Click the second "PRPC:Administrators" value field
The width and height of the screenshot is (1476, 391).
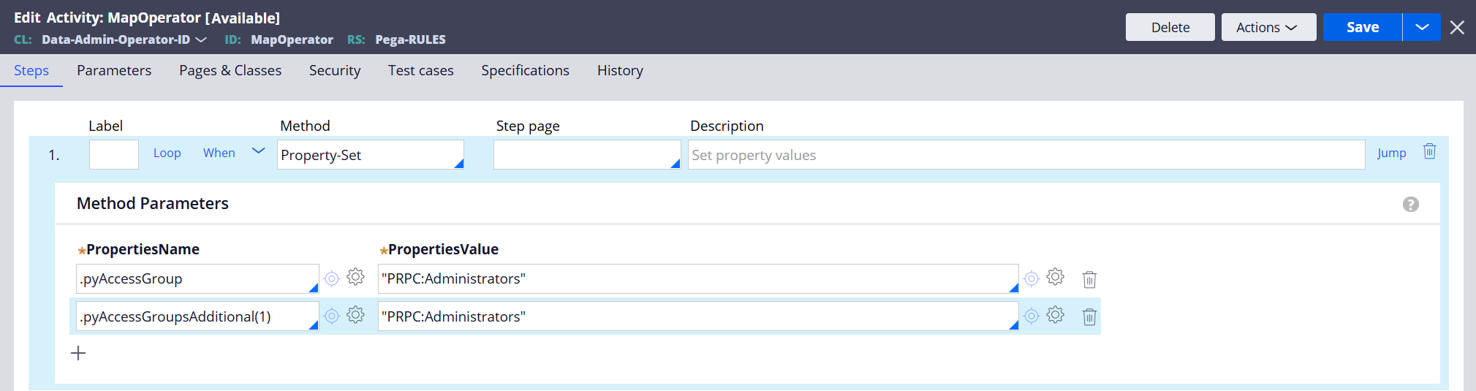pos(698,316)
